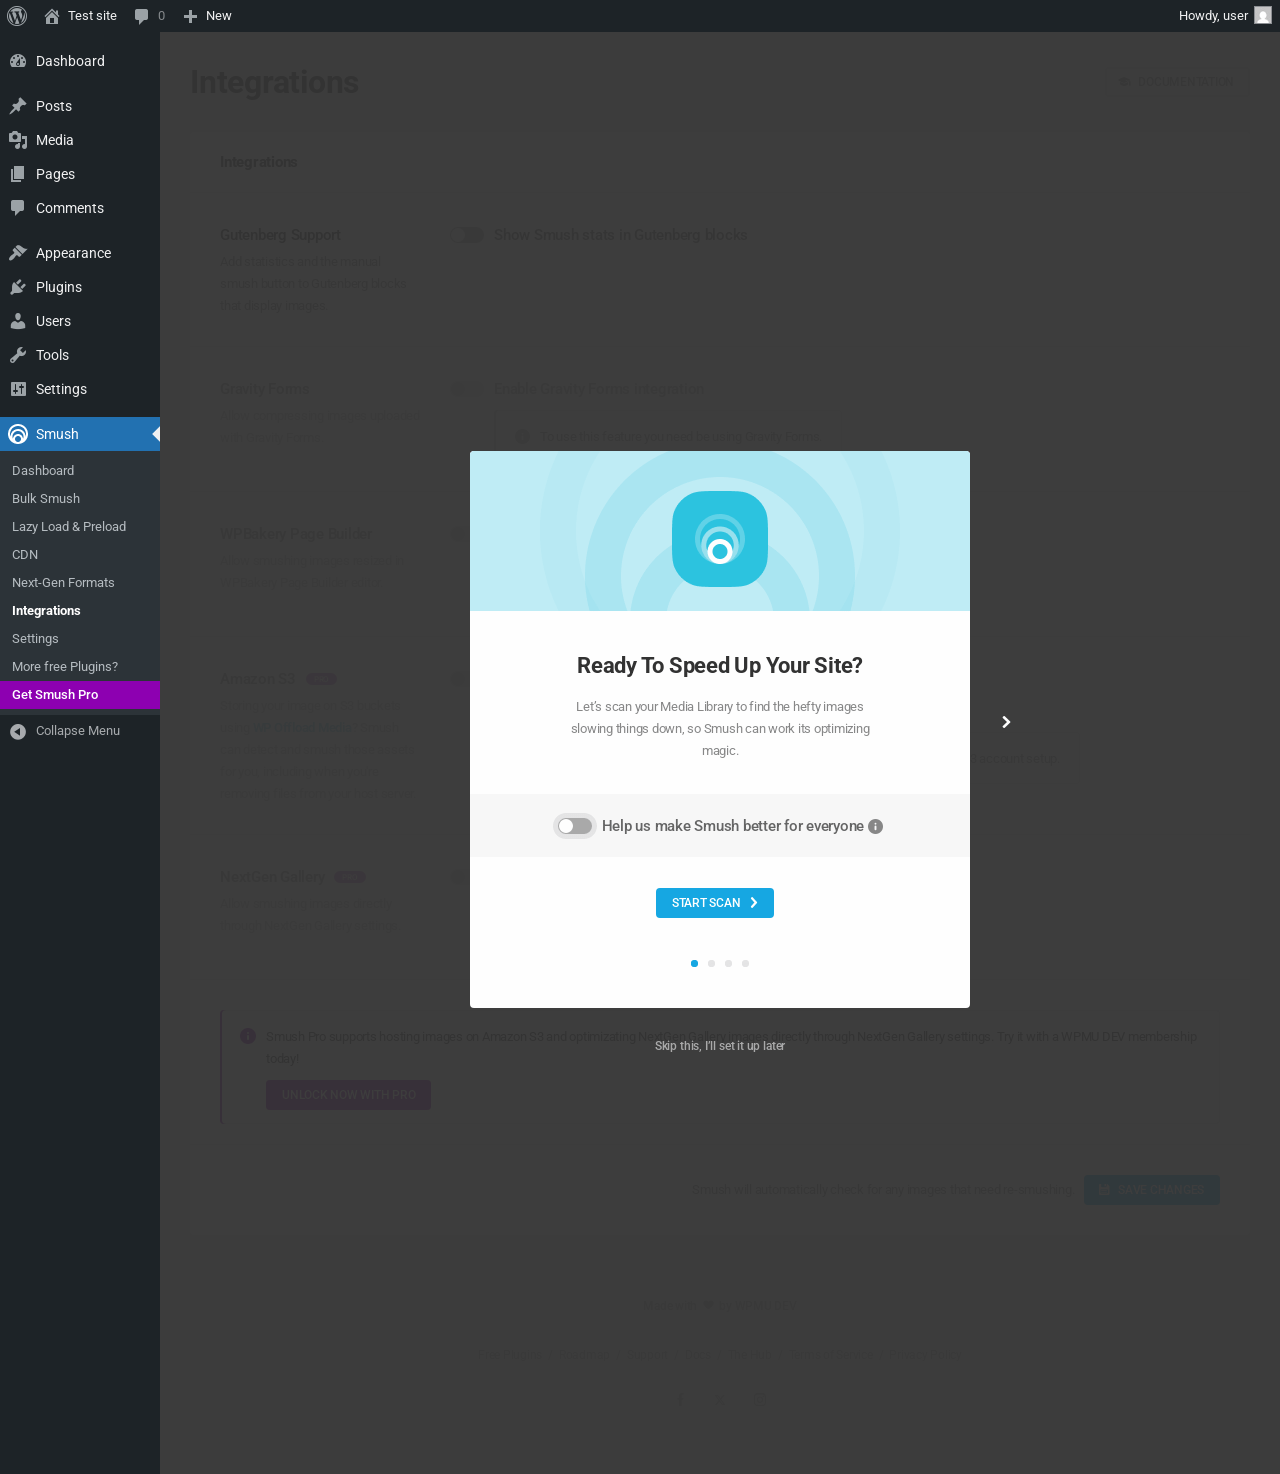Screen dimensions: 1280x1474
Task: Click the Collapse Menu arrow icon
Action: point(18,731)
